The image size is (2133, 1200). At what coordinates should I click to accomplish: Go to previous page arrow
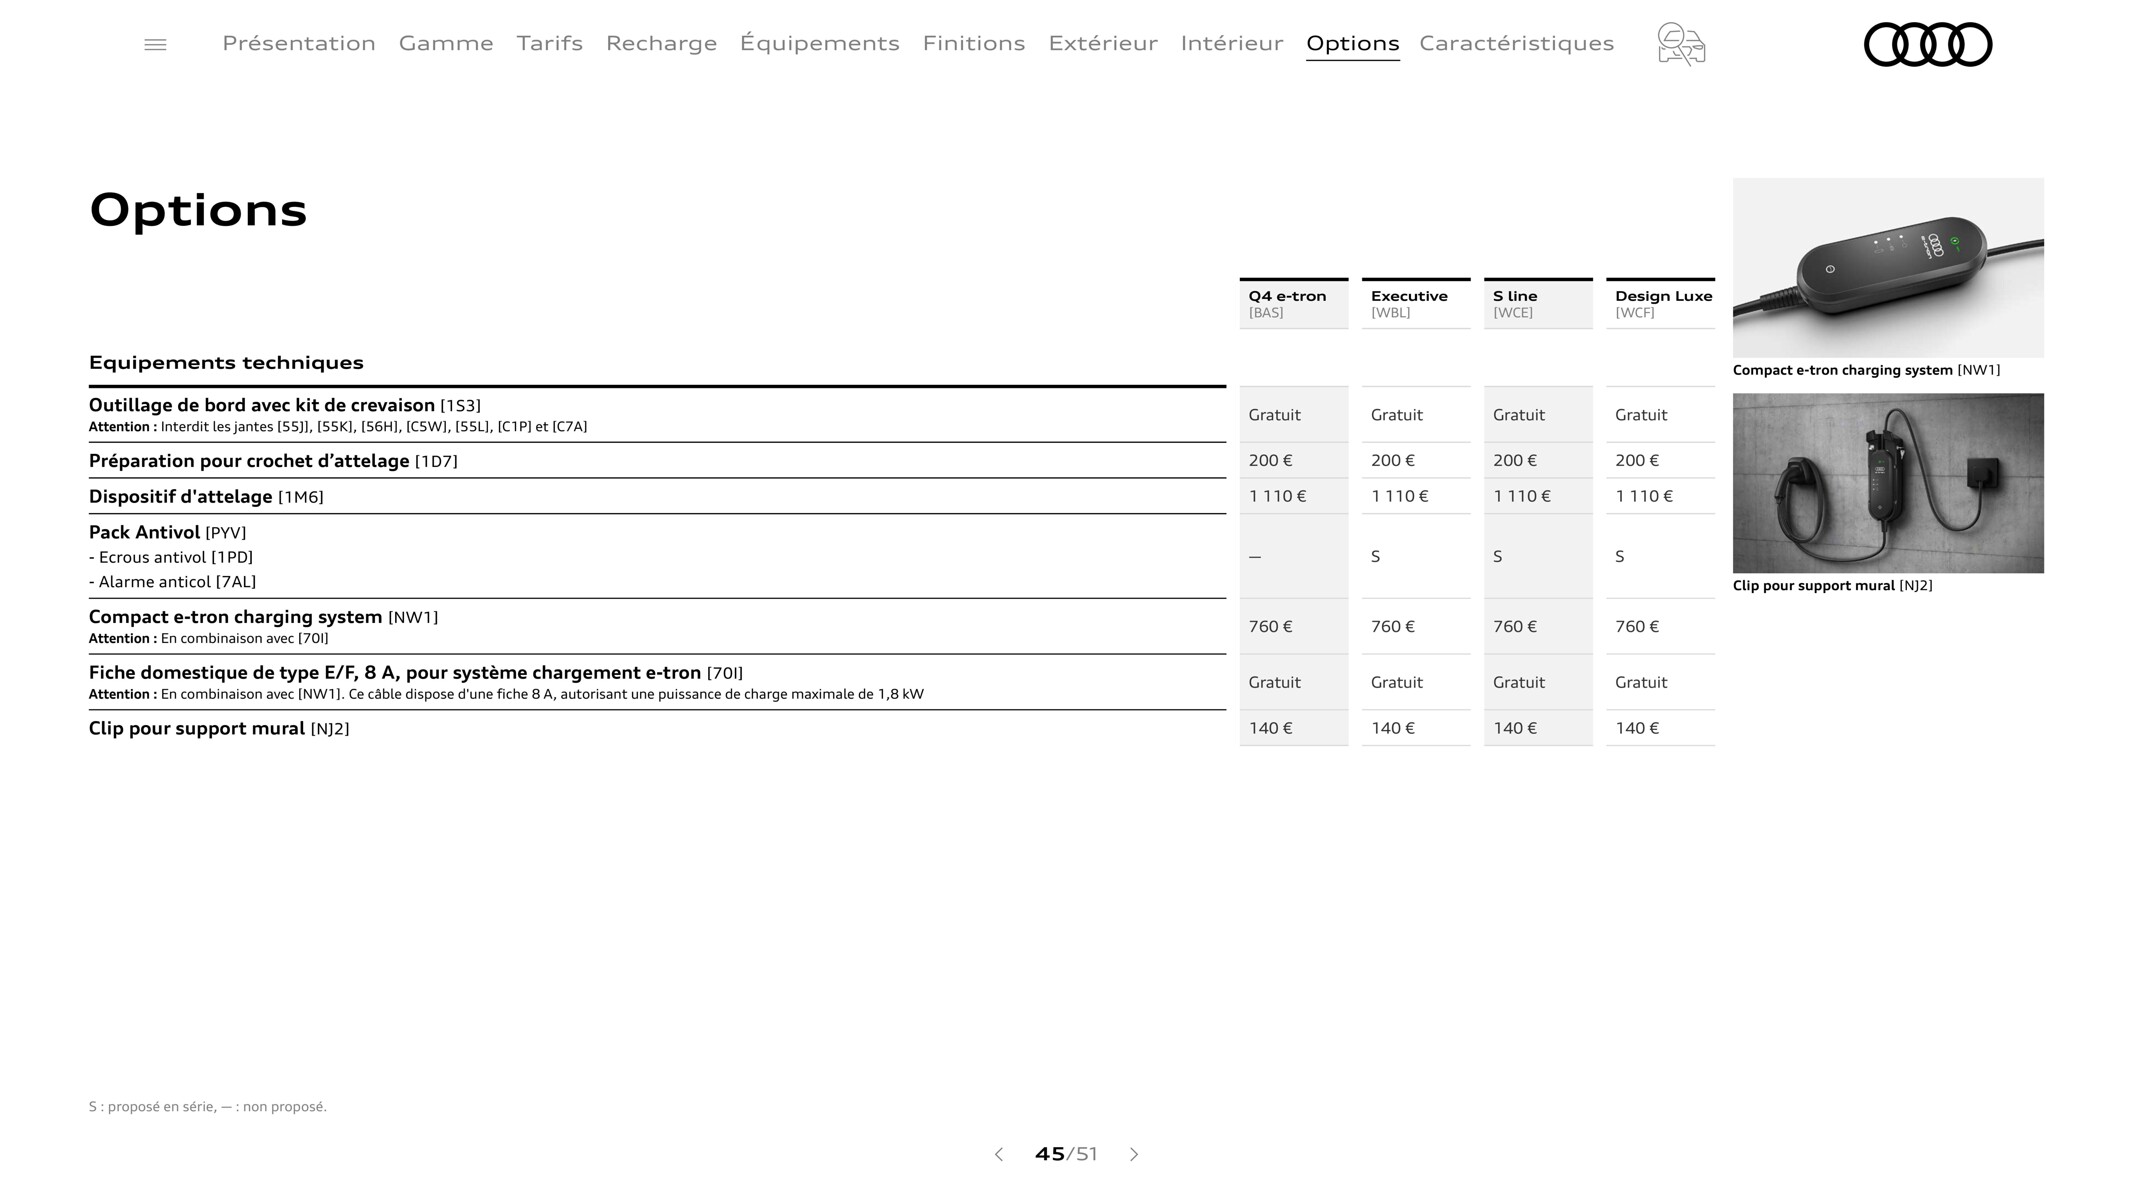tap(998, 1154)
